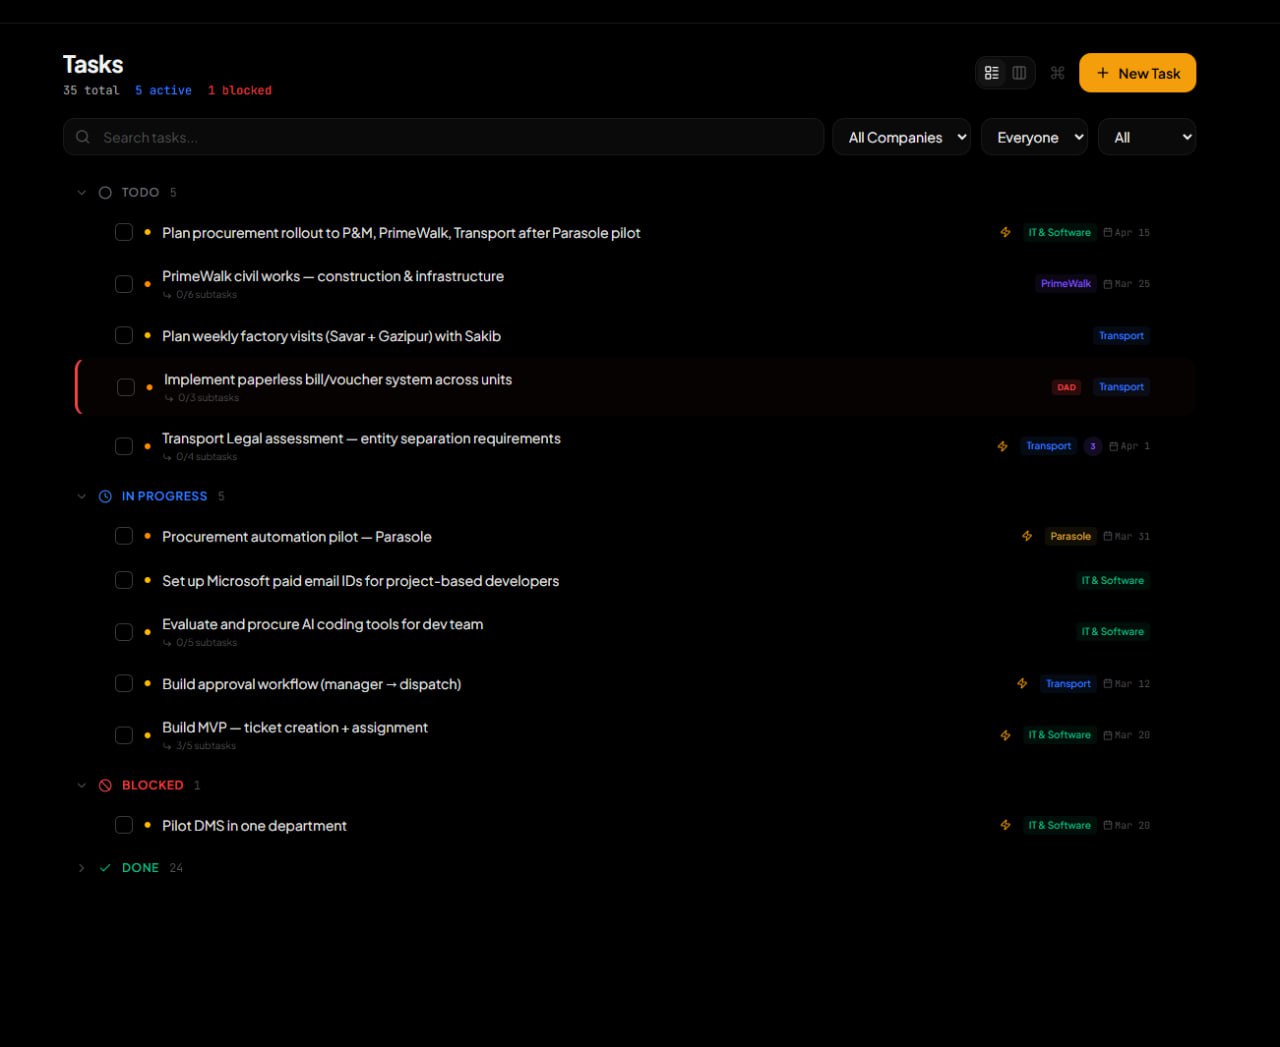
Task: Click the lightning icon on Pilot DMS task
Action: tap(1005, 825)
